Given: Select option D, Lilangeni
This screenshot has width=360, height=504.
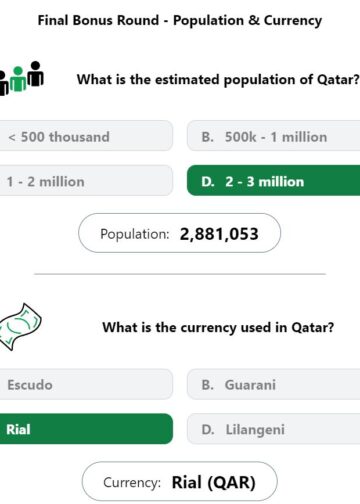Looking at the screenshot, I should 273,429.
